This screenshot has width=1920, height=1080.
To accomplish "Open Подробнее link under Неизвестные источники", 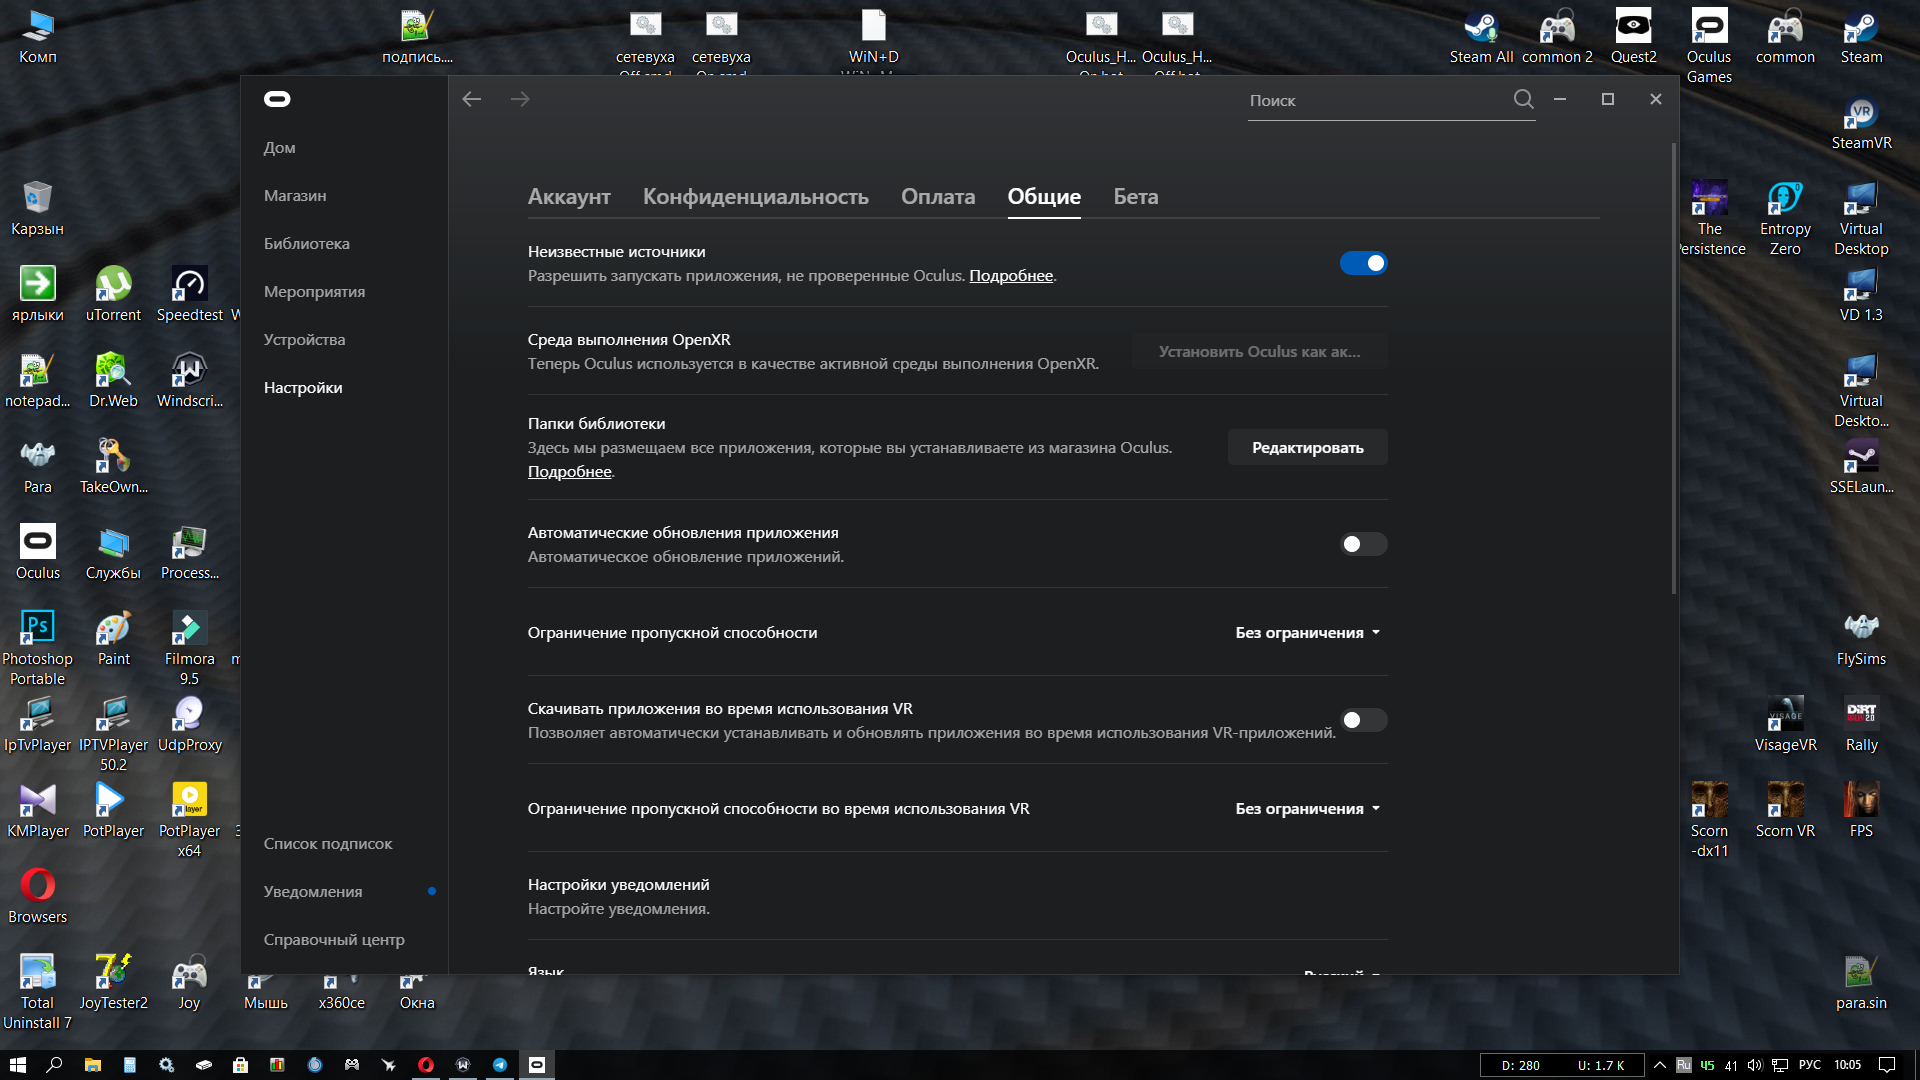I will (1011, 276).
